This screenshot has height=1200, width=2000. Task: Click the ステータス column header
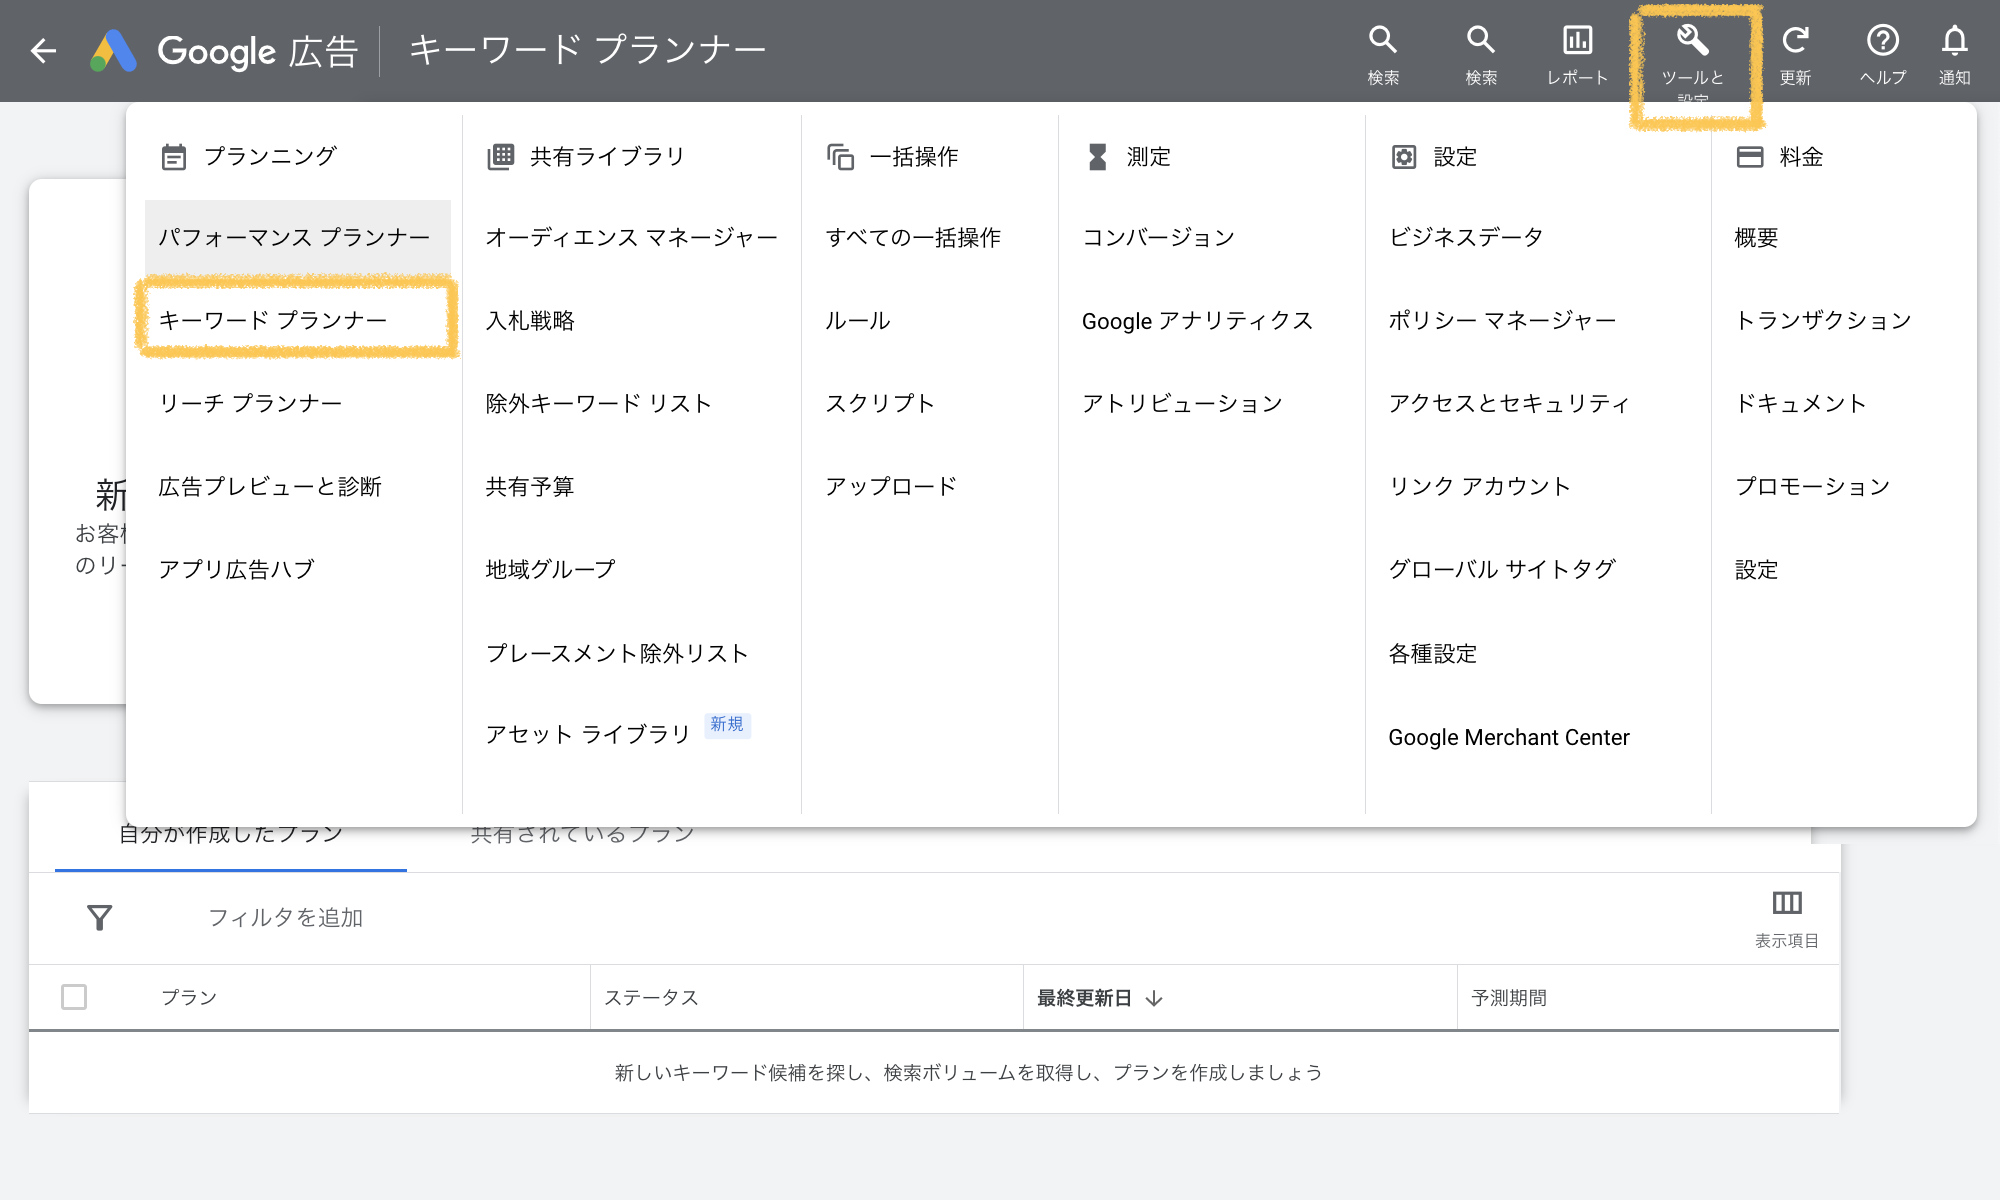651,997
